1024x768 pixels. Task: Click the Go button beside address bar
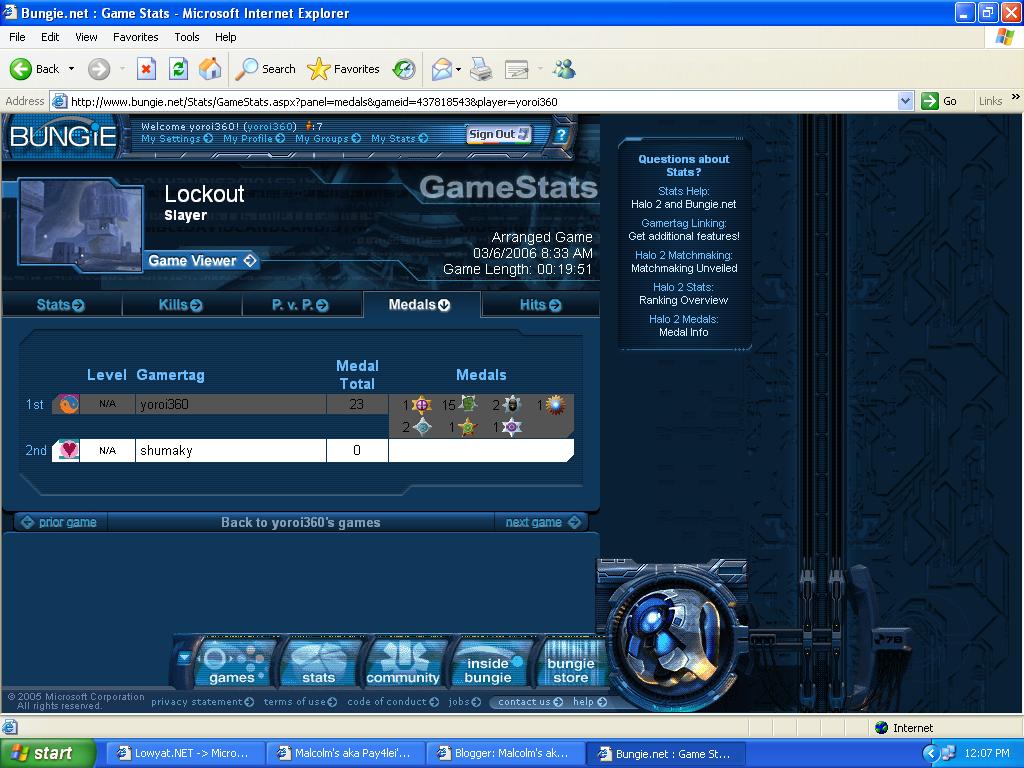pyautogui.click(x=939, y=101)
